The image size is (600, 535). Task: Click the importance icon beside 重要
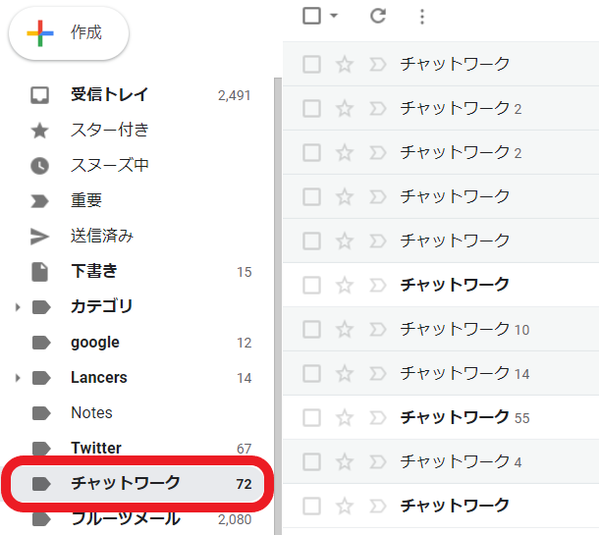pos(40,201)
